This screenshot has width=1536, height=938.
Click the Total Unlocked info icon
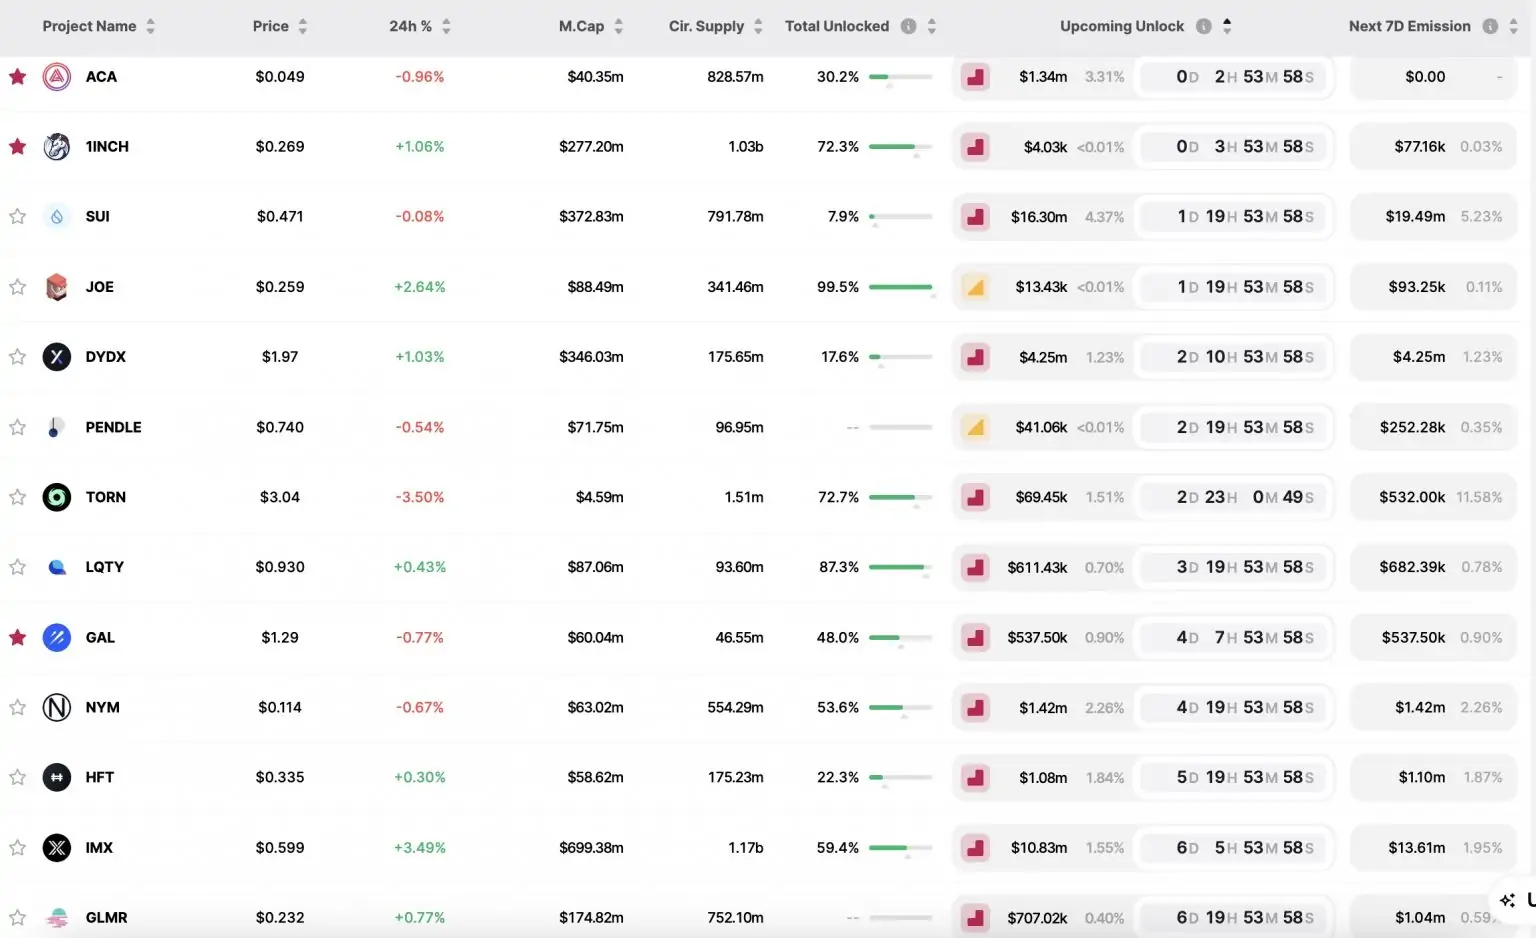pos(908,26)
